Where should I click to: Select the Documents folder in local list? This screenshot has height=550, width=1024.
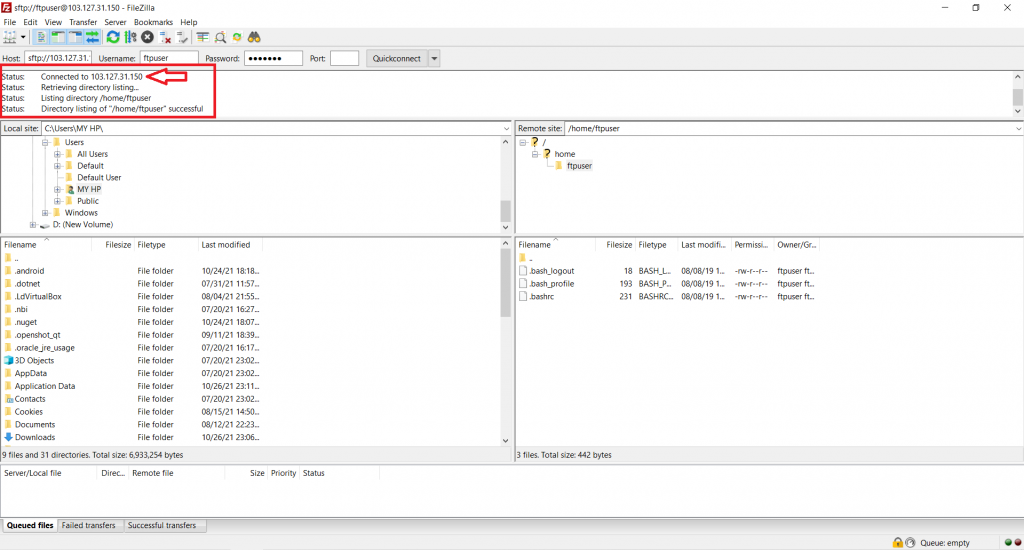35,425
